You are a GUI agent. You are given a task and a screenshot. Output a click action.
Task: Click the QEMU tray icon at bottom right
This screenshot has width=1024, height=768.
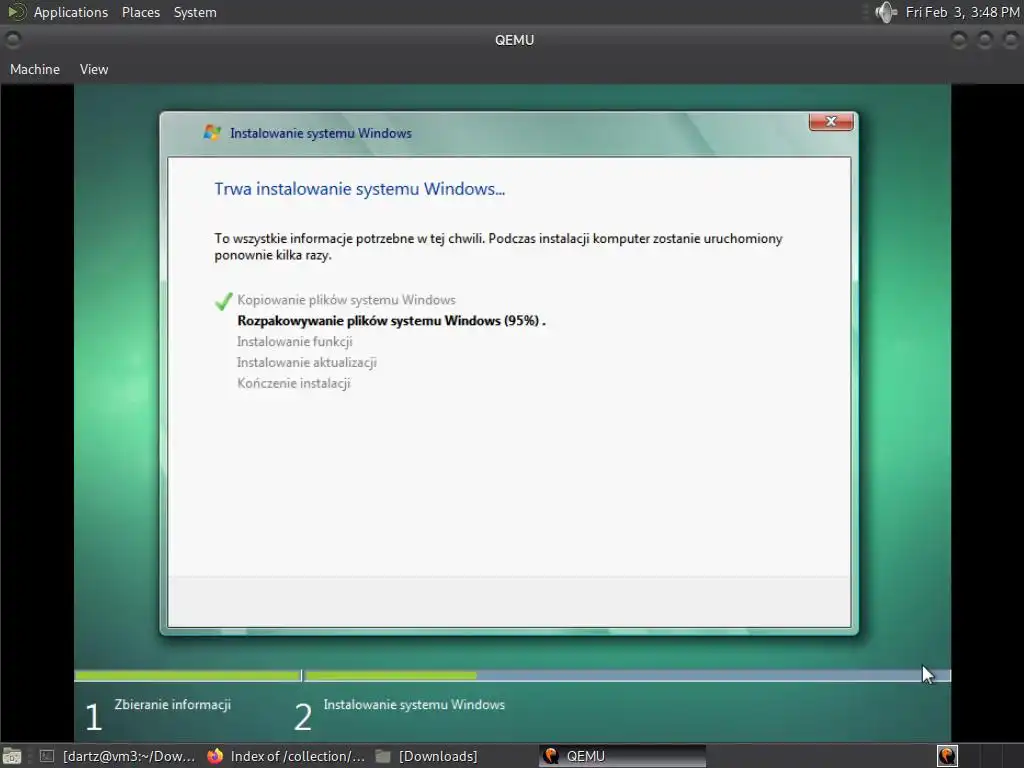(x=947, y=756)
